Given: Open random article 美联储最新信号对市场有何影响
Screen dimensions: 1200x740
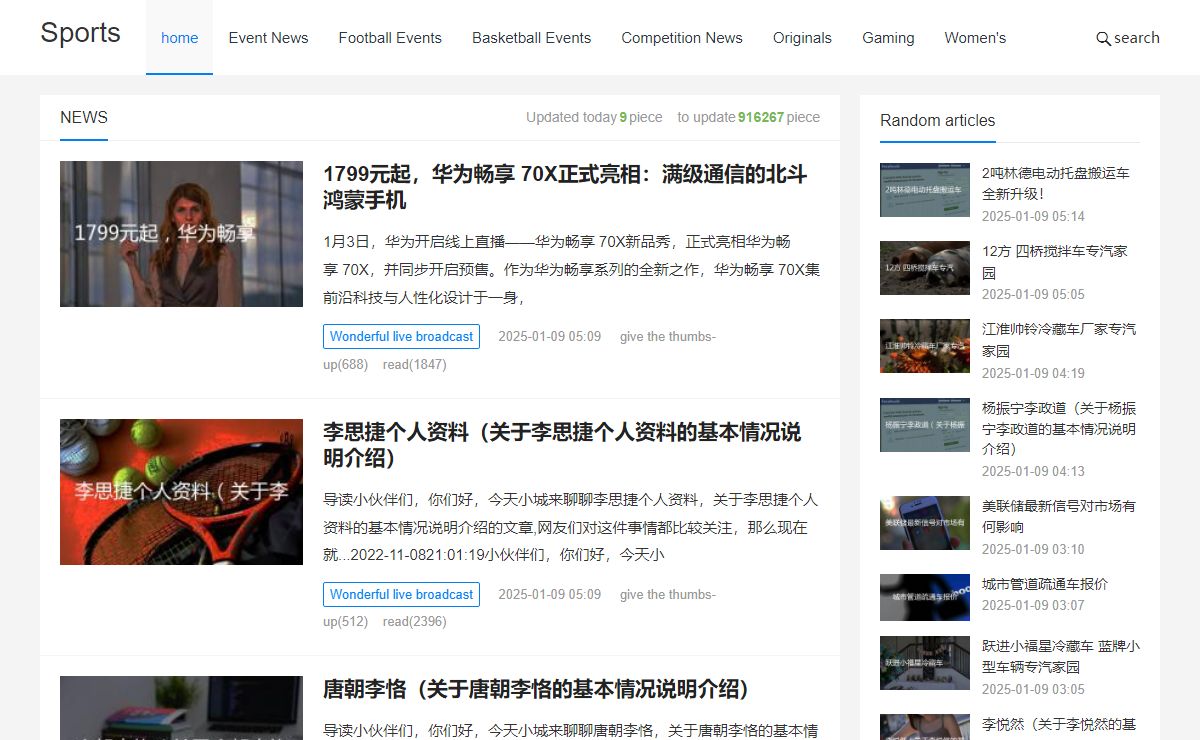Looking at the screenshot, I should (1059, 516).
